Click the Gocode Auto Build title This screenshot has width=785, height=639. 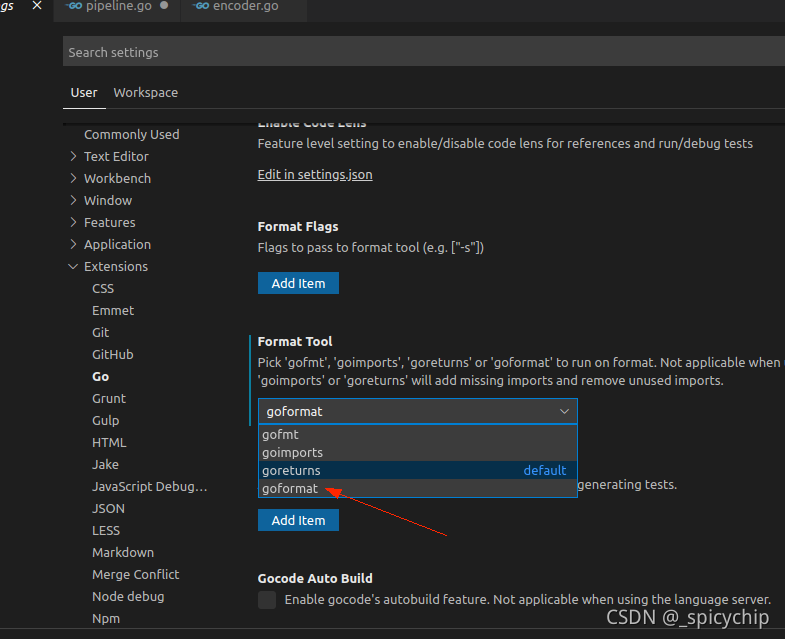pyautogui.click(x=315, y=578)
